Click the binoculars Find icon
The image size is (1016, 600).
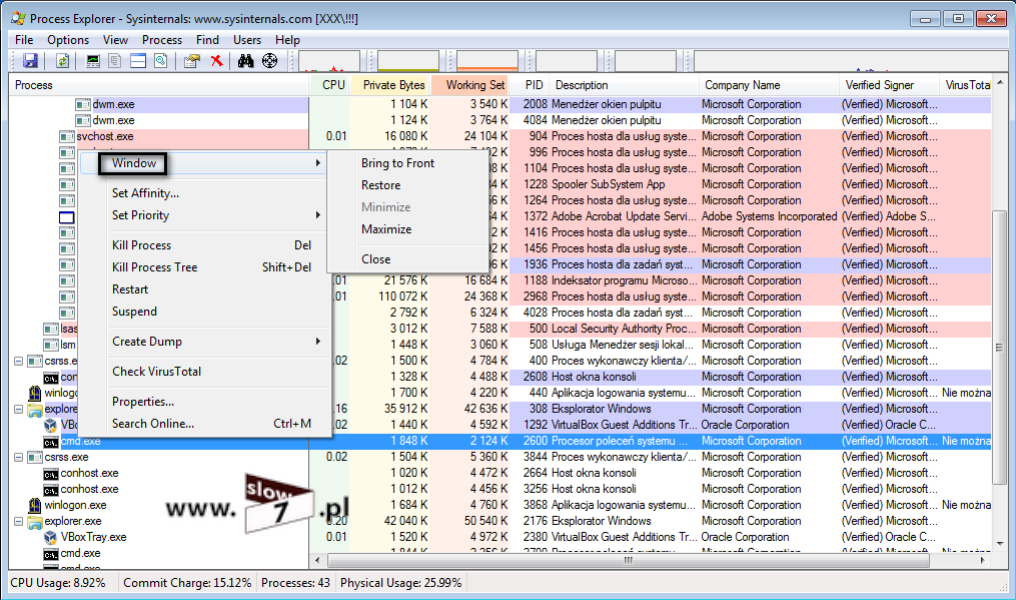[x=246, y=61]
